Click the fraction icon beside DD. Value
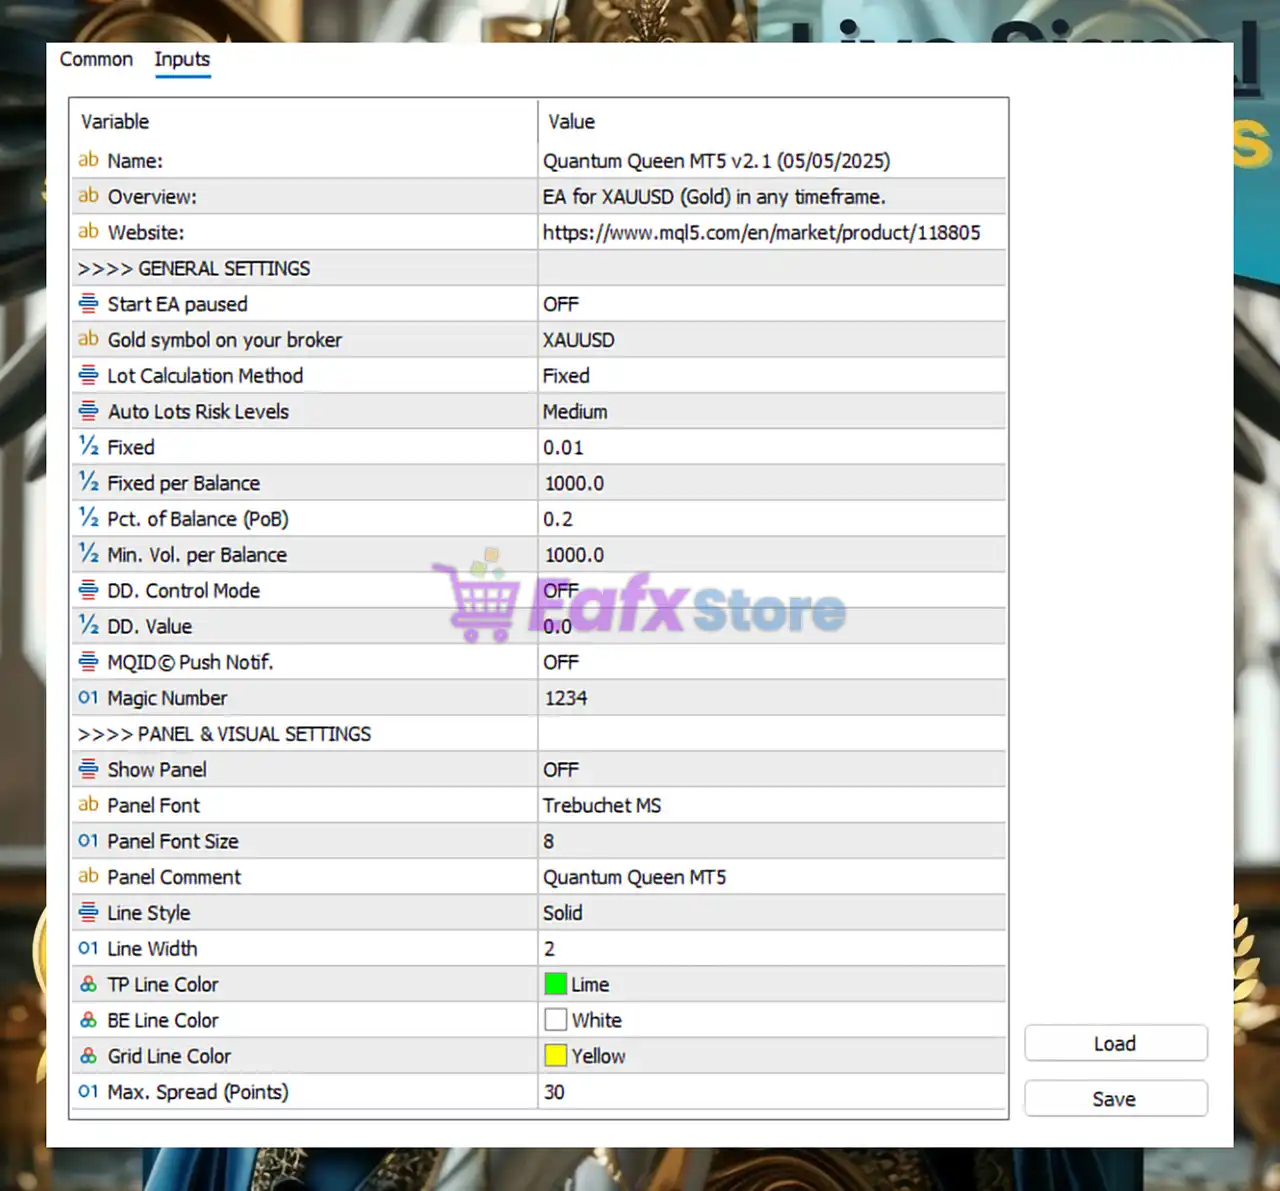Image resolution: width=1280 pixels, height=1191 pixels. (x=88, y=626)
